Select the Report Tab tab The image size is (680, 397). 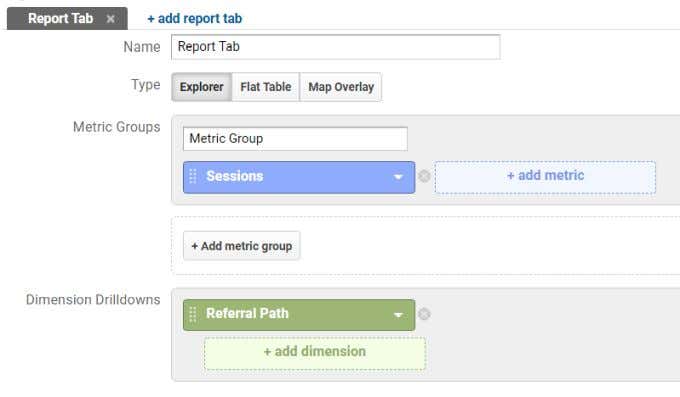click(x=60, y=19)
